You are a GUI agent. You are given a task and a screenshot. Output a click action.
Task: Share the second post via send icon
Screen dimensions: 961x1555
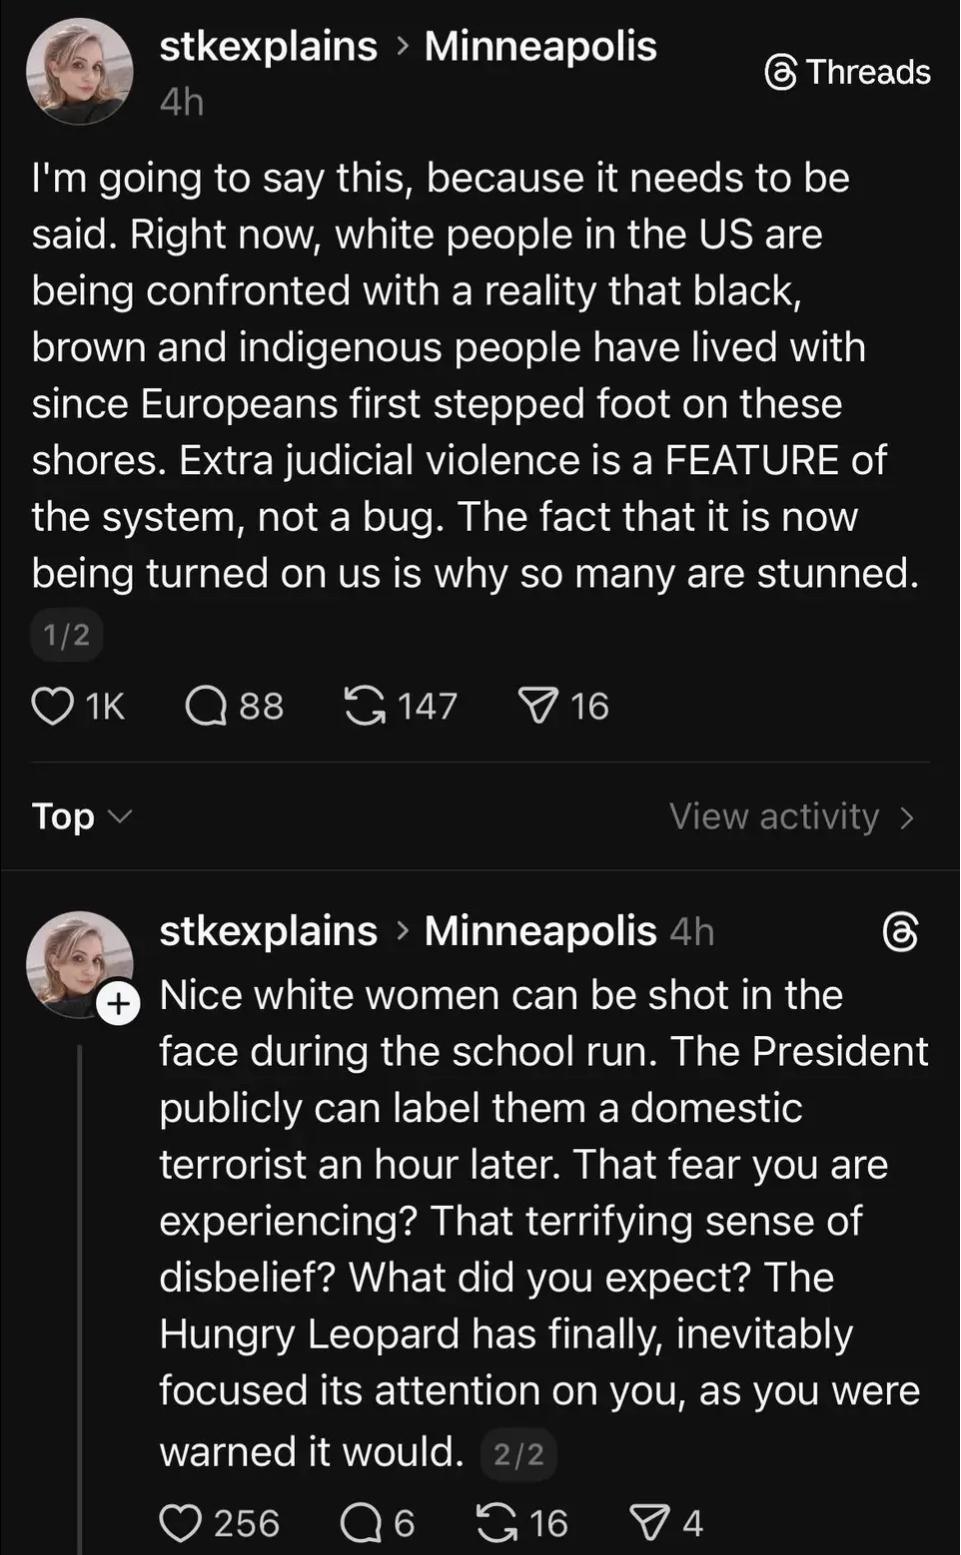(x=648, y=1523)
